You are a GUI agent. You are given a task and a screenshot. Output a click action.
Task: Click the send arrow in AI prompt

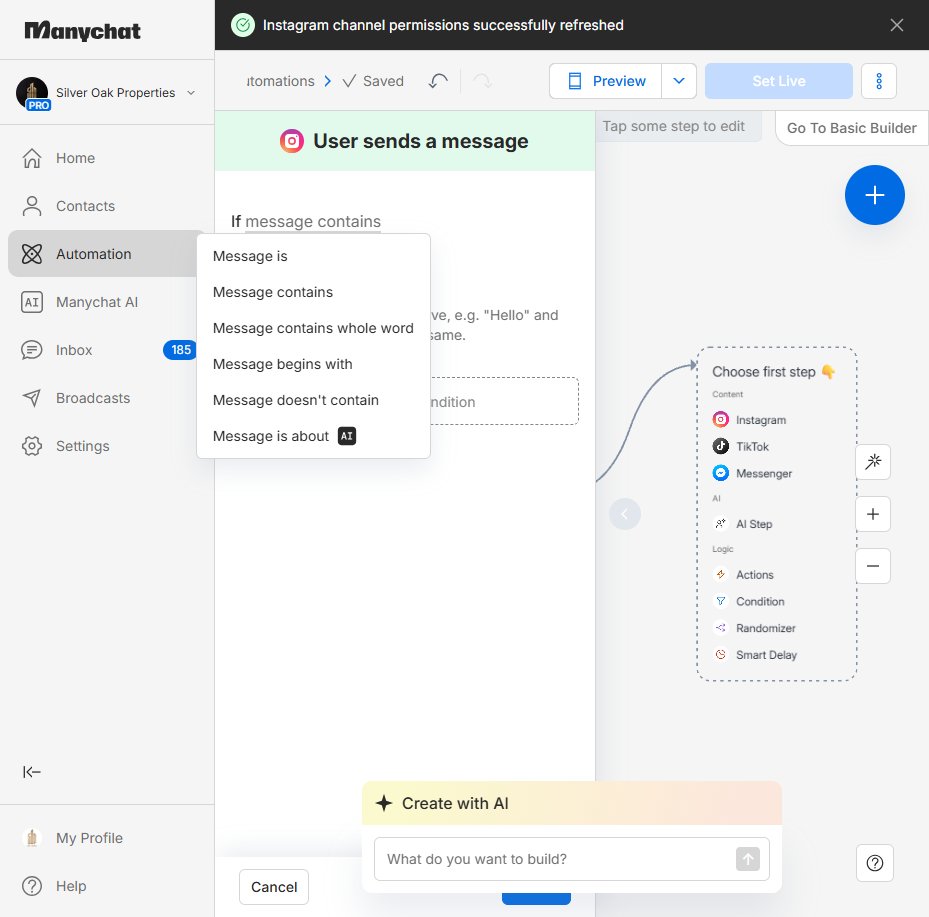pos(748,859)
